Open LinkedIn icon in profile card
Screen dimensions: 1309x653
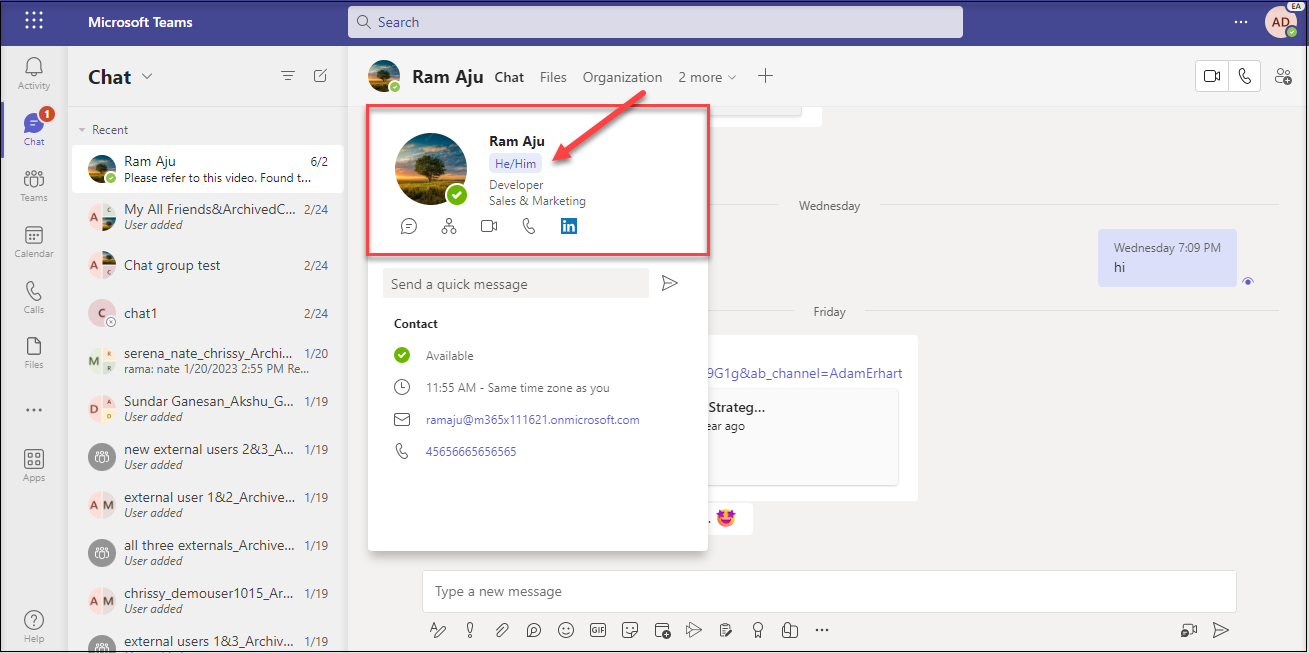coord(569,226)
